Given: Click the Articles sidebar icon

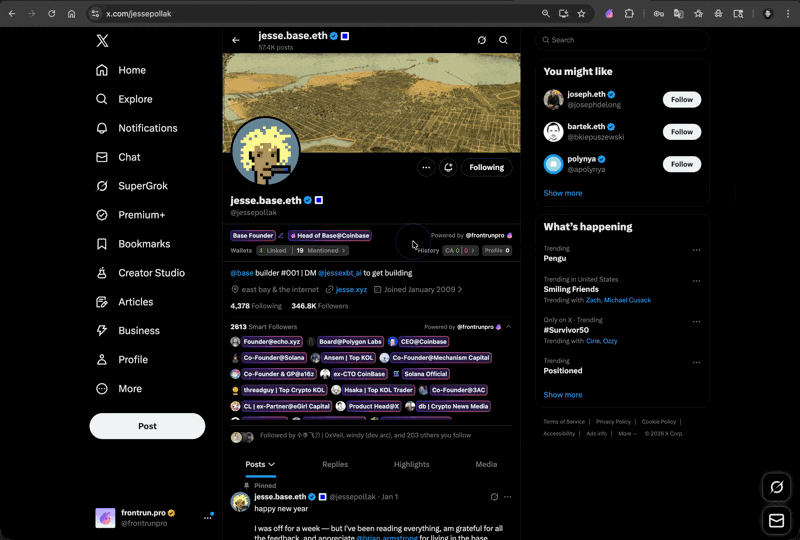Looking at the screenshot, I should tap(102, 302).
